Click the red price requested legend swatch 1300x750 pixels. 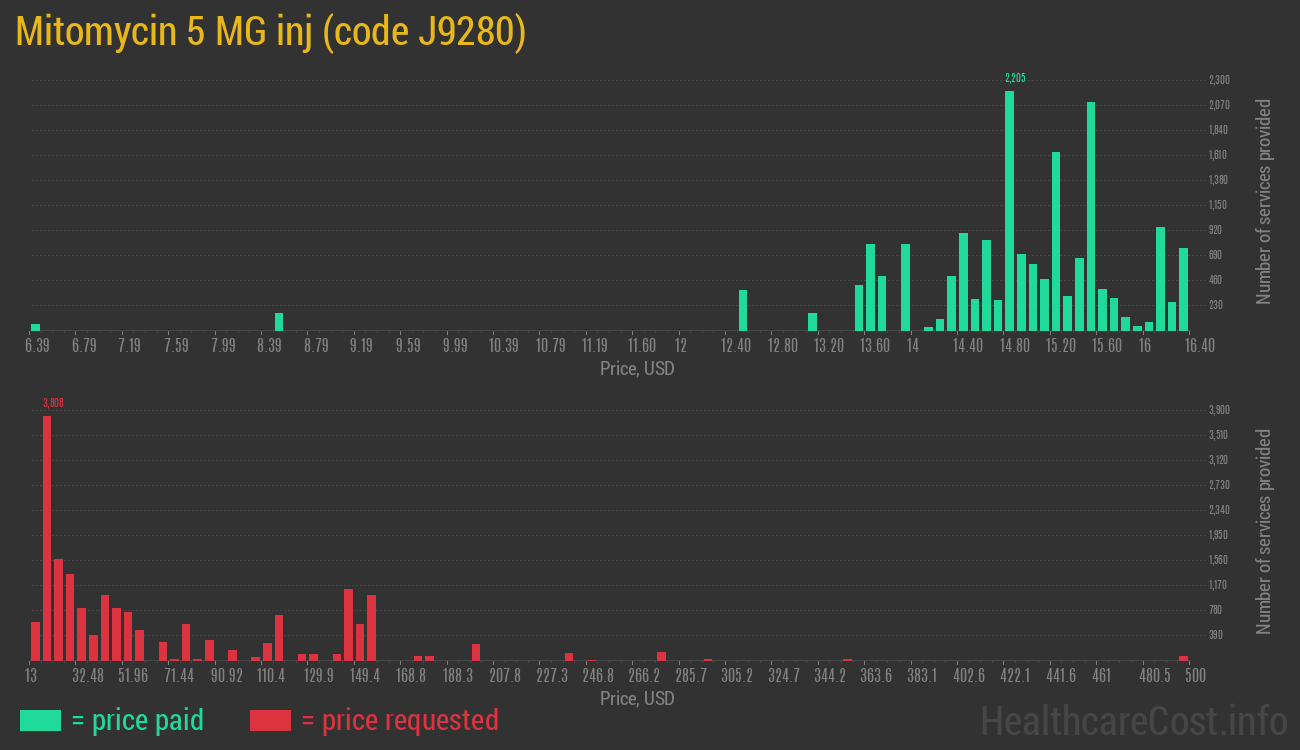(x=270, y=720)
